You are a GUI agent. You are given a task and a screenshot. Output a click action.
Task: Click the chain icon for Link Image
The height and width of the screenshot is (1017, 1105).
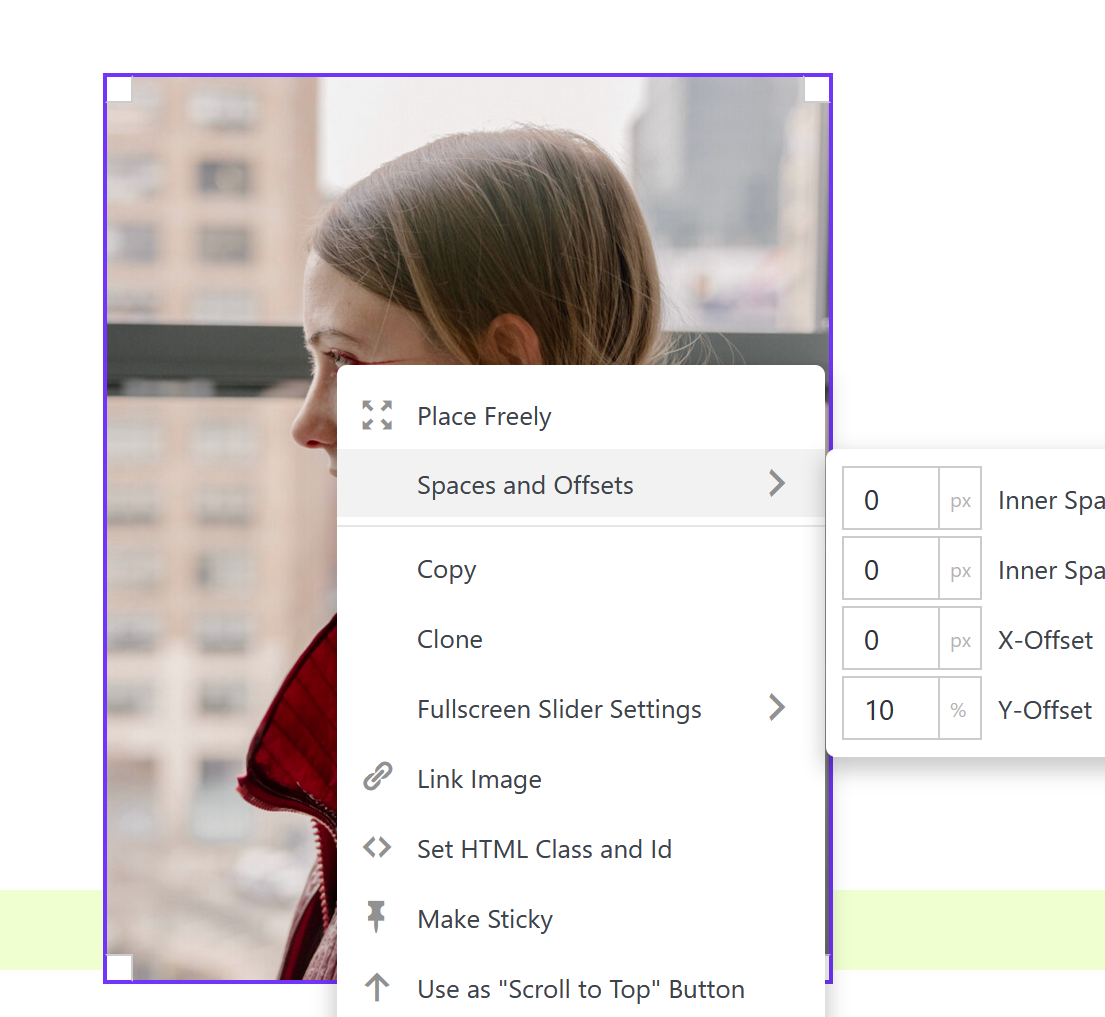[377, 777]
